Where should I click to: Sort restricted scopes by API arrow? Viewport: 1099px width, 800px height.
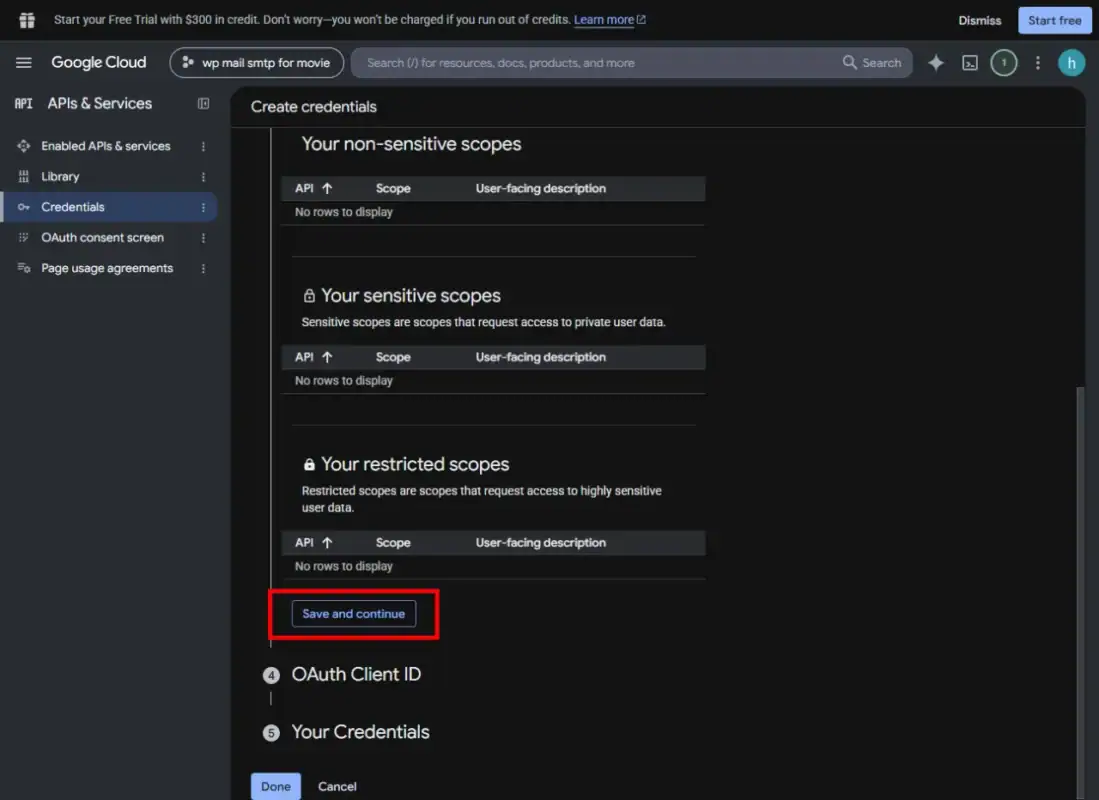(327, 543)
